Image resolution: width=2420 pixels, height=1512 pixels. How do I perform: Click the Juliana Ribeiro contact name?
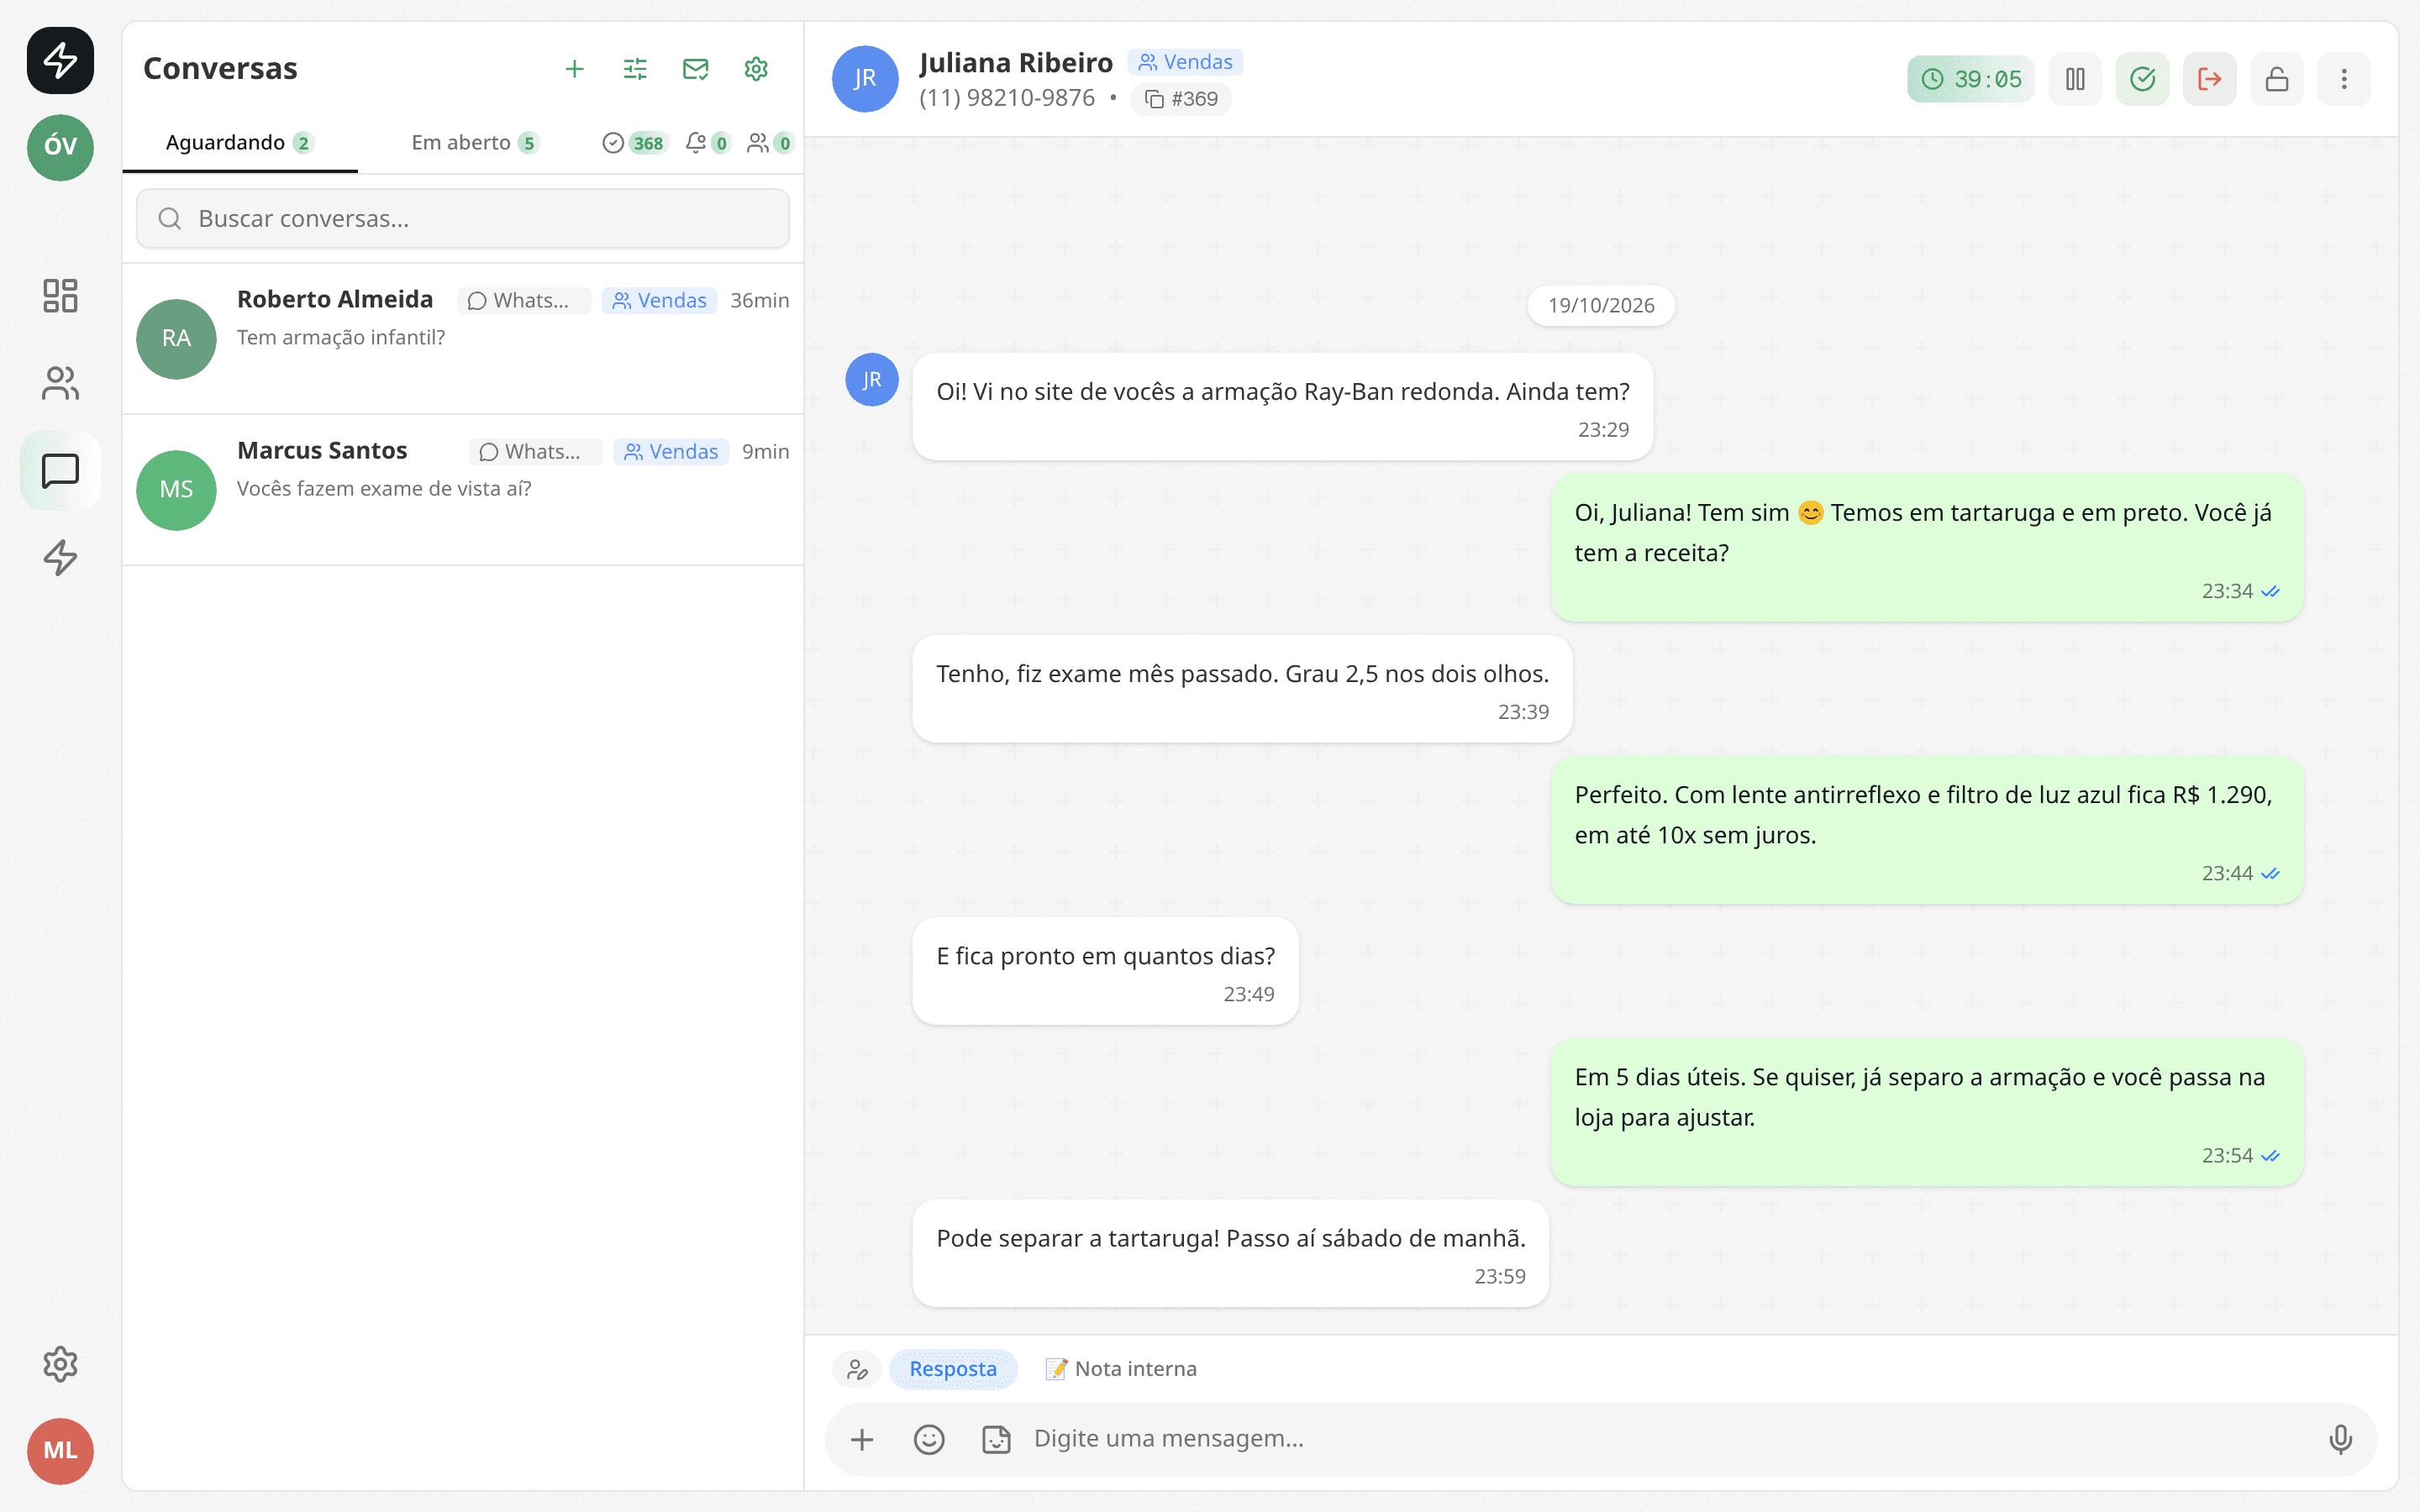point(1016,63)
